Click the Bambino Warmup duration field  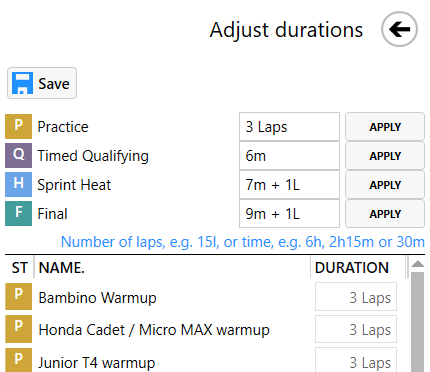tap(356, 297)
